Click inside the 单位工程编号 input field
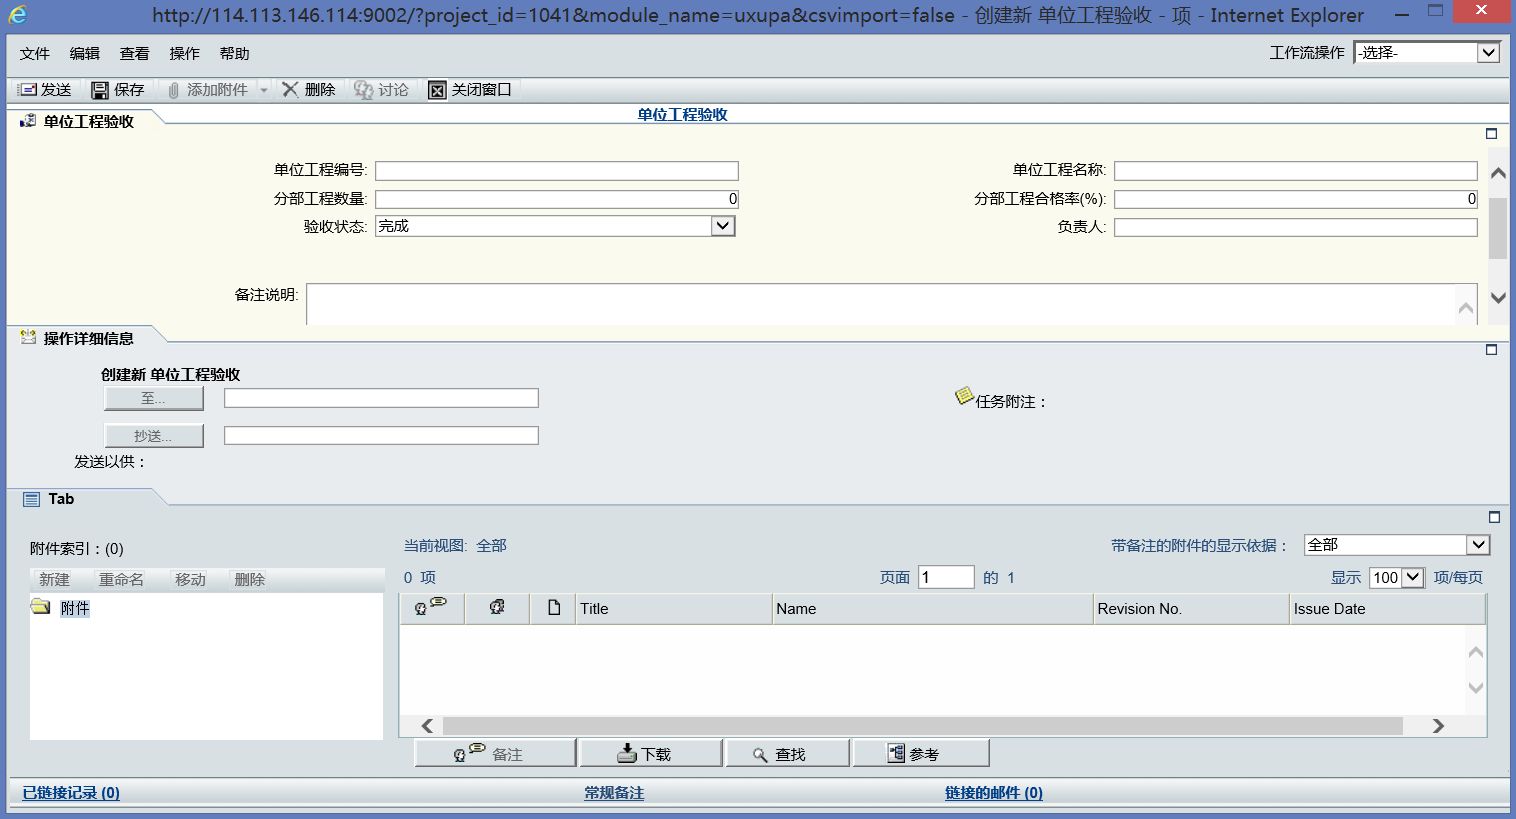The width and height of the screenshot is (1516, 819). tap(556, 170)
